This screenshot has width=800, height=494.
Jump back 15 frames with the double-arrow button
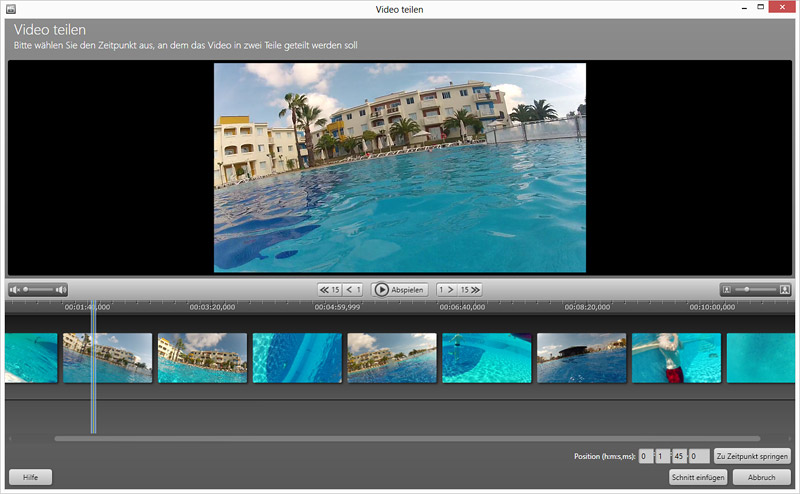329,289
